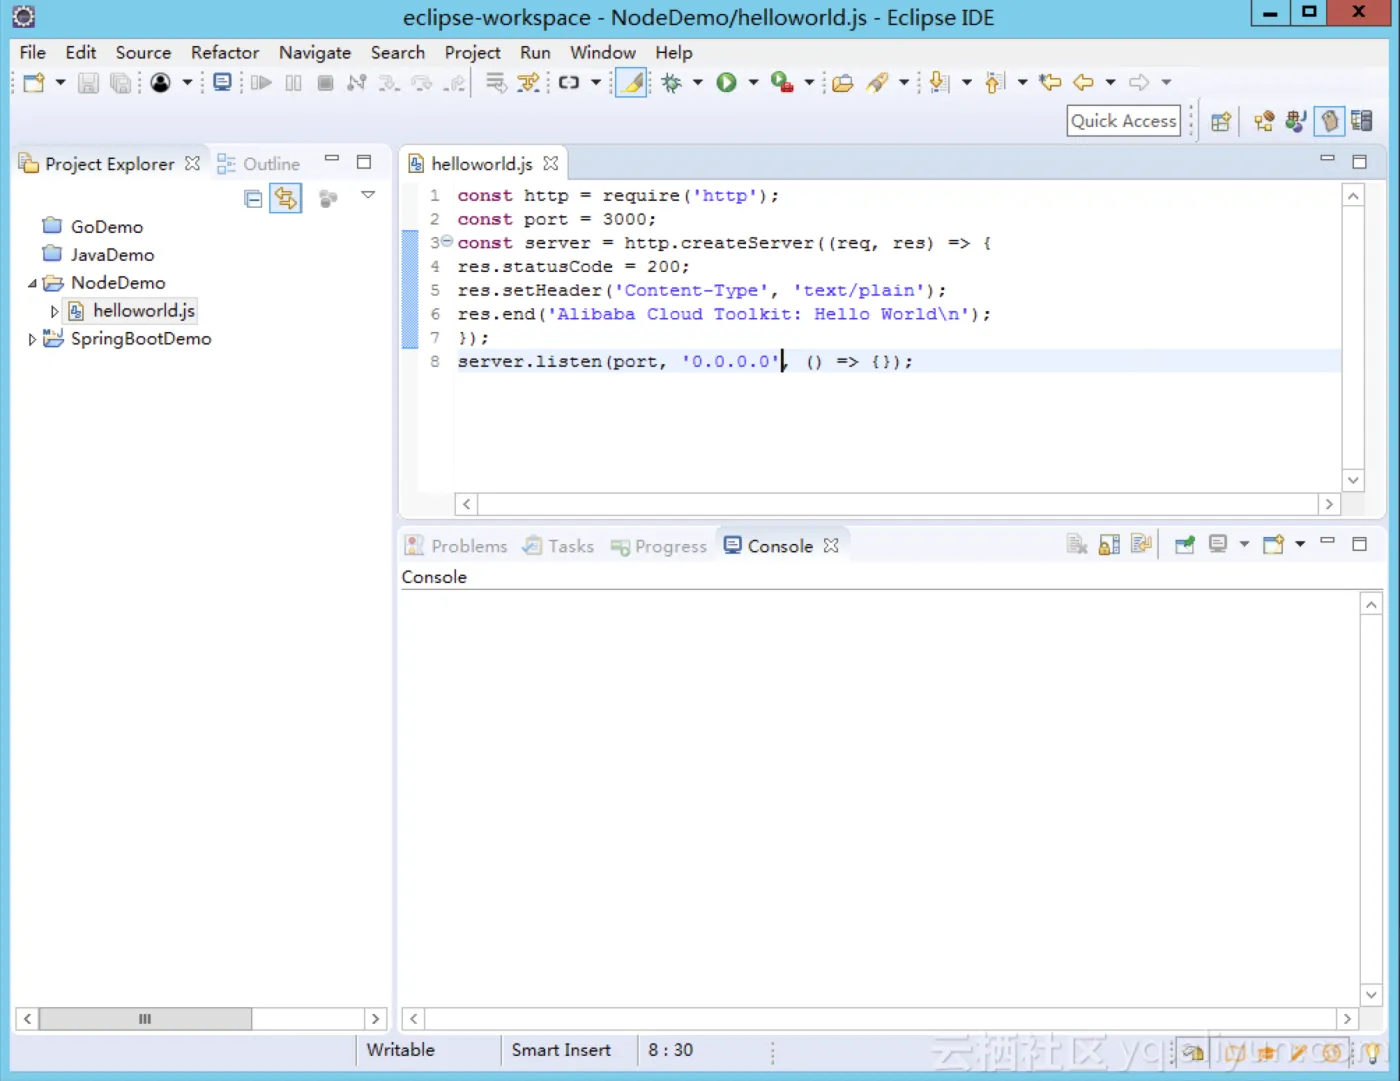Viewport: 1400px width, 1081px height.
Task: Open the Terminal monitor icon in toolbar
Action: [x=222, y=83]
